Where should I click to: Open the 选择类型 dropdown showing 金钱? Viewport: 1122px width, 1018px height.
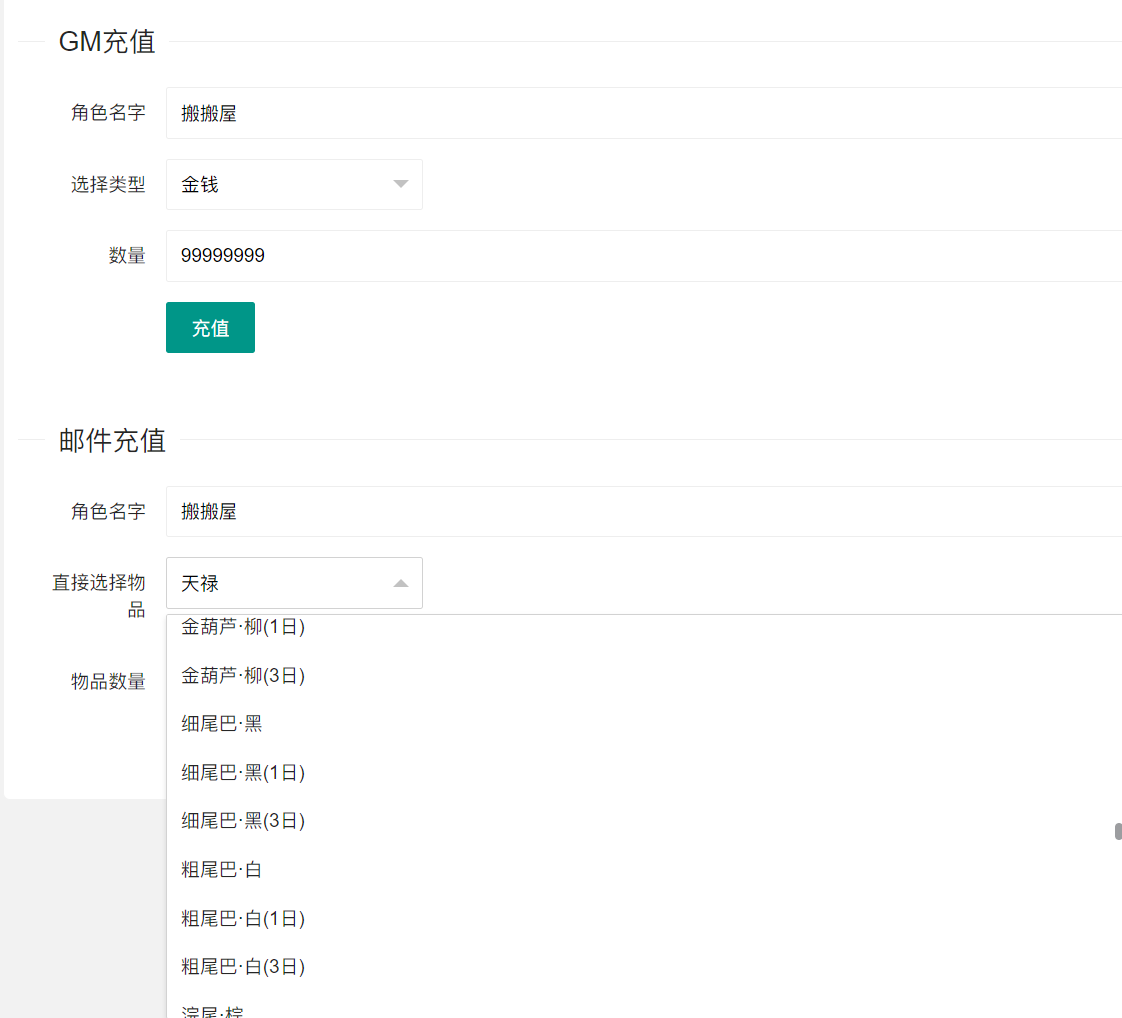click(x=294, y=185)
